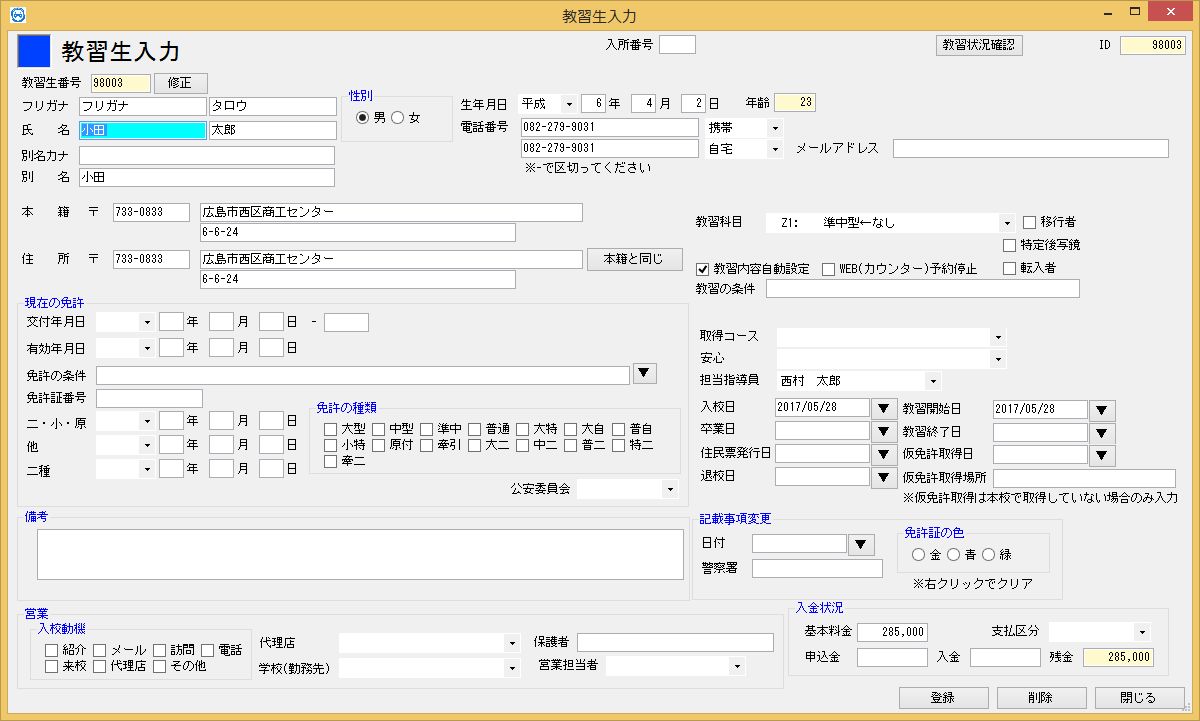Screen dimensions: 1200x721
Task: Open the 生年月日 era dropdown showing 平成
Action: tap(568, 104)
